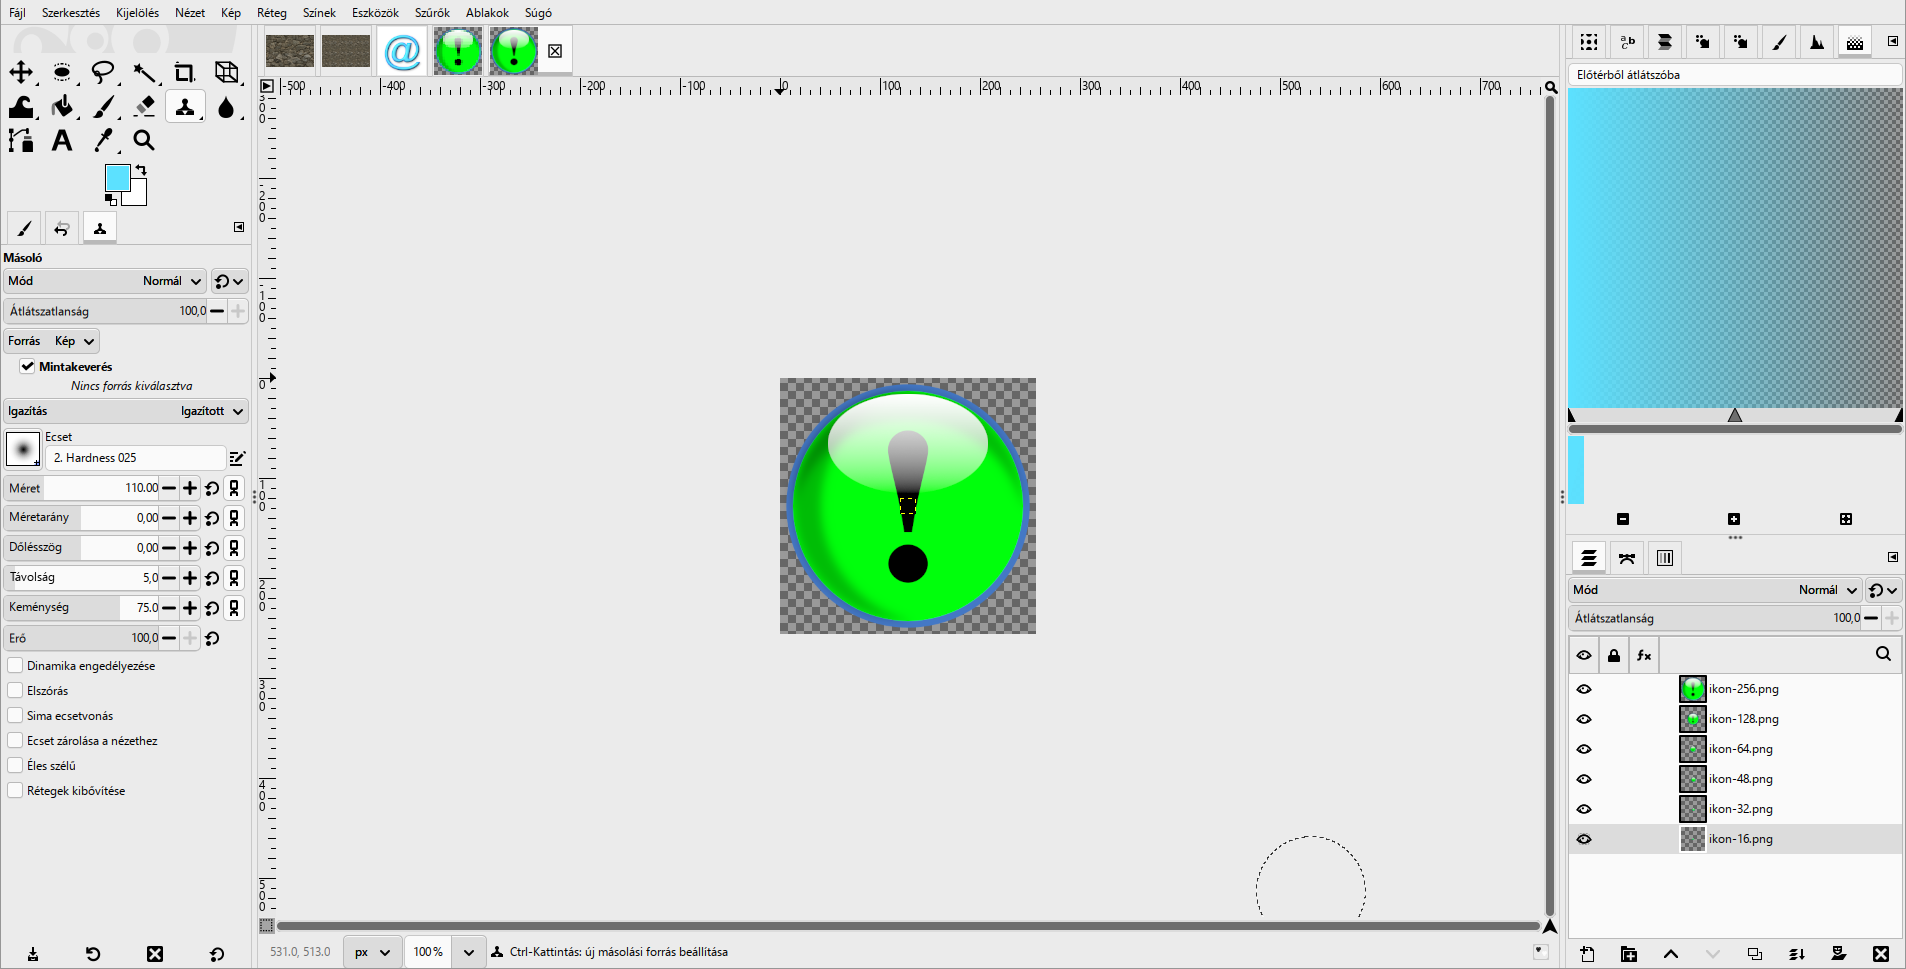Screen dimensions: 1906x969
Task: Select the Color Picker eyedropper tool
Action: tap(103, 140)
